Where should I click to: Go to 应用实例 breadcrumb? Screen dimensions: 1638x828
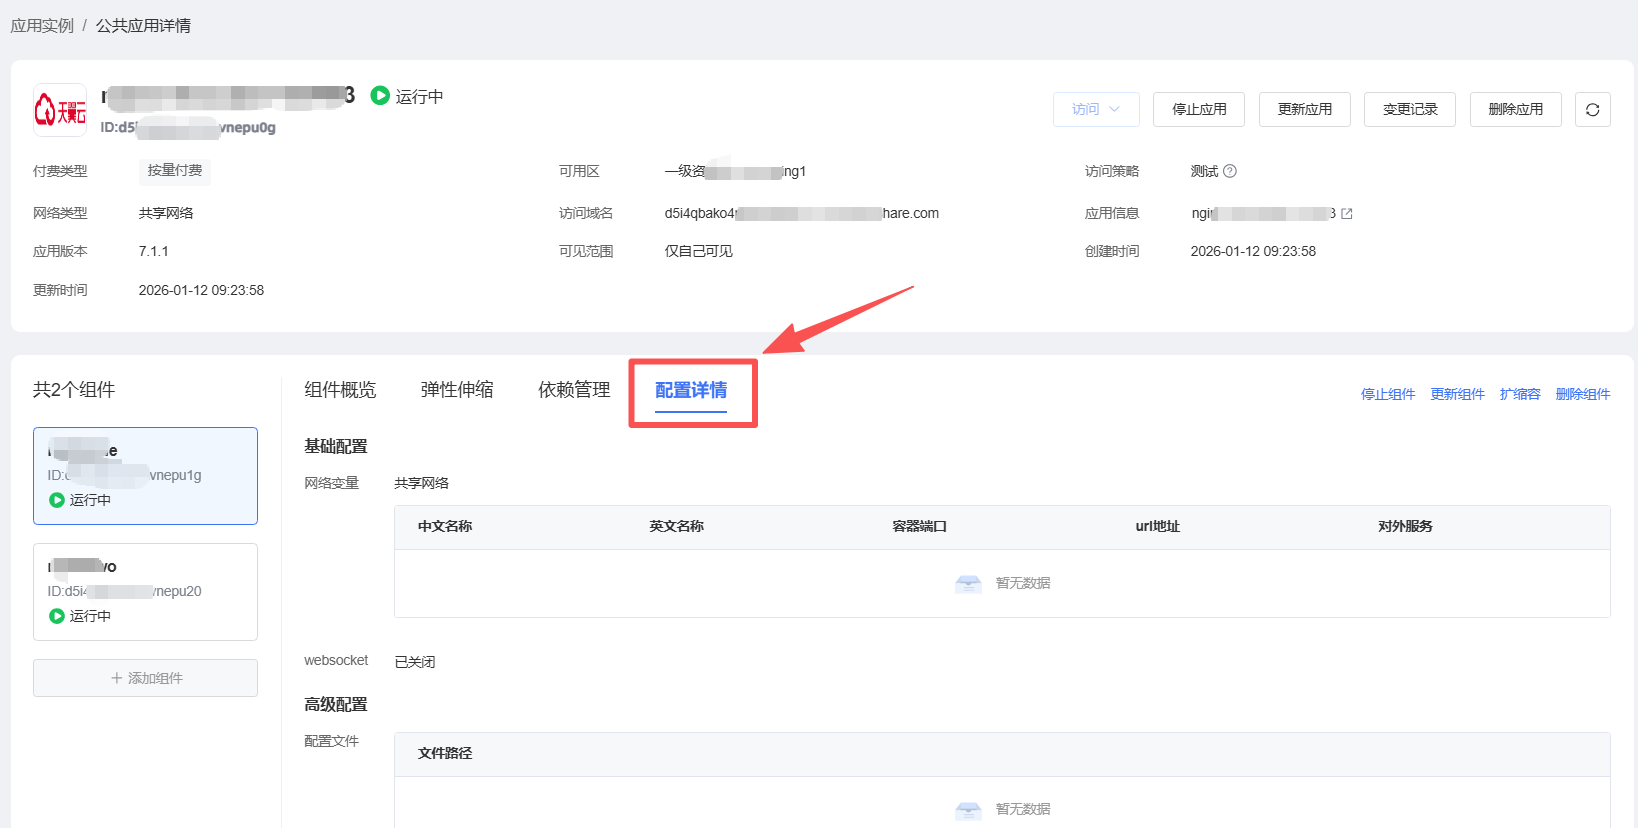click(42, 26)
